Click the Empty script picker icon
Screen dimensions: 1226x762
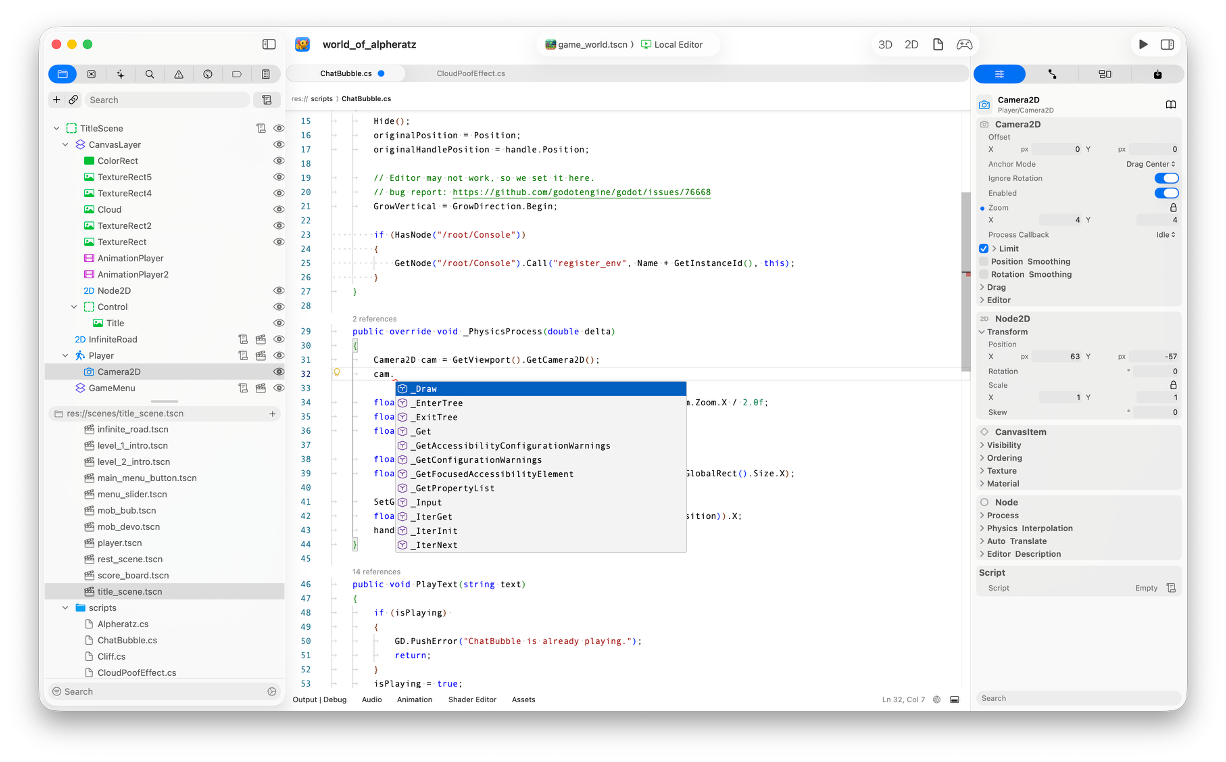(1171, 588)
